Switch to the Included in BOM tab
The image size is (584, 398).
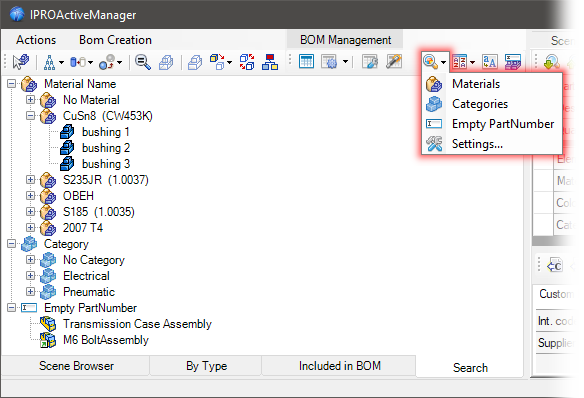coord(340,366)
